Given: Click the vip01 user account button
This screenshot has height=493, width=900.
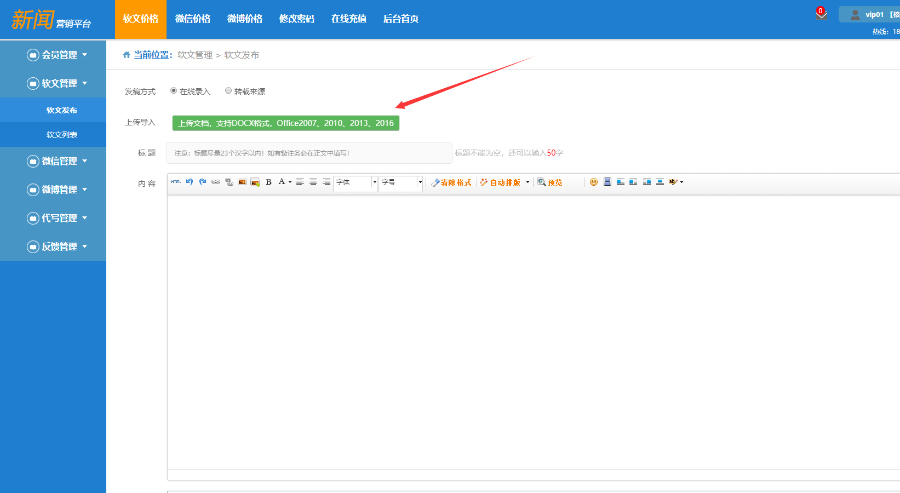Looking at the screenshot, I should [868, 14].
